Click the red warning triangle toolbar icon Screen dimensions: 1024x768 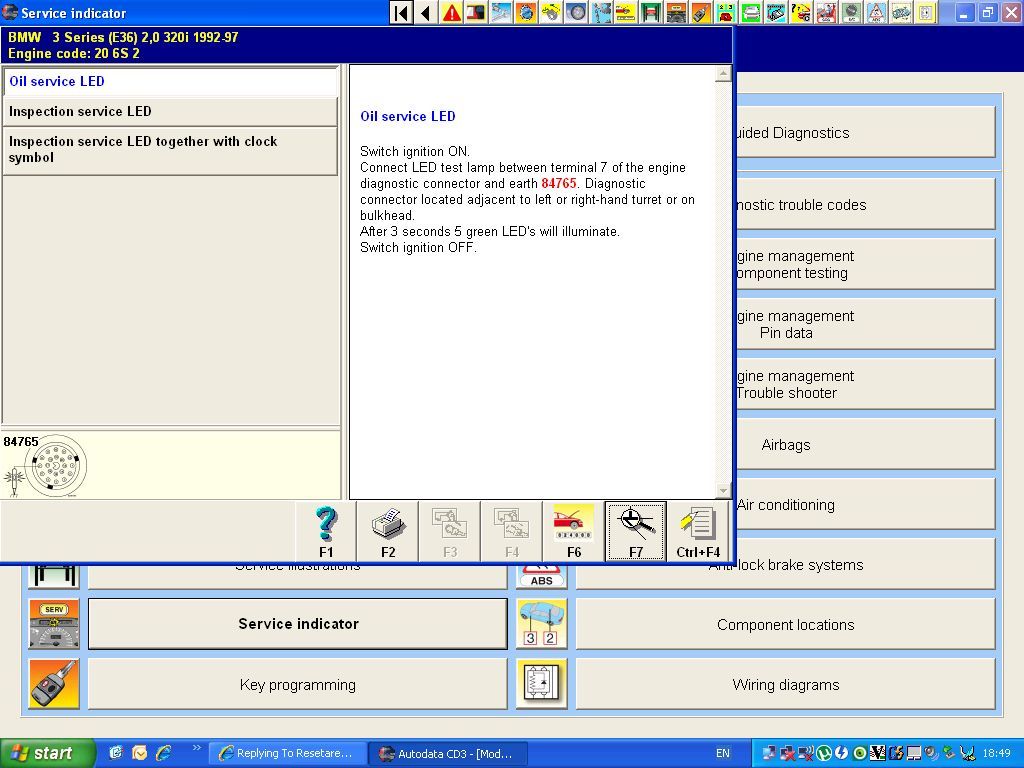[452, 13]
